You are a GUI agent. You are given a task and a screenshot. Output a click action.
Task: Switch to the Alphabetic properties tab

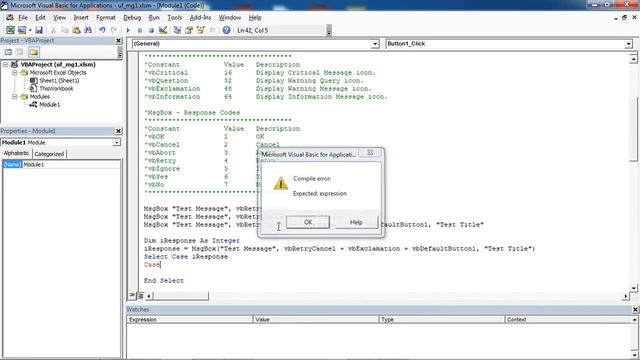(x=16, y=153)
